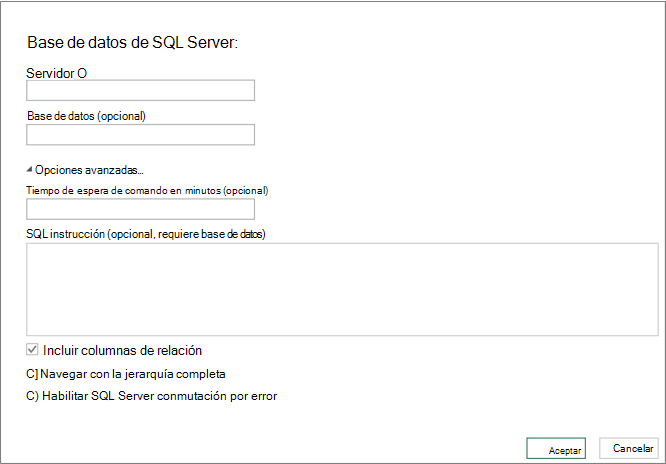Image resolution: width=666 pixels, height=464 pixels.
Task: Click the "SQL instrucción" label text
Action: point(68,234)
